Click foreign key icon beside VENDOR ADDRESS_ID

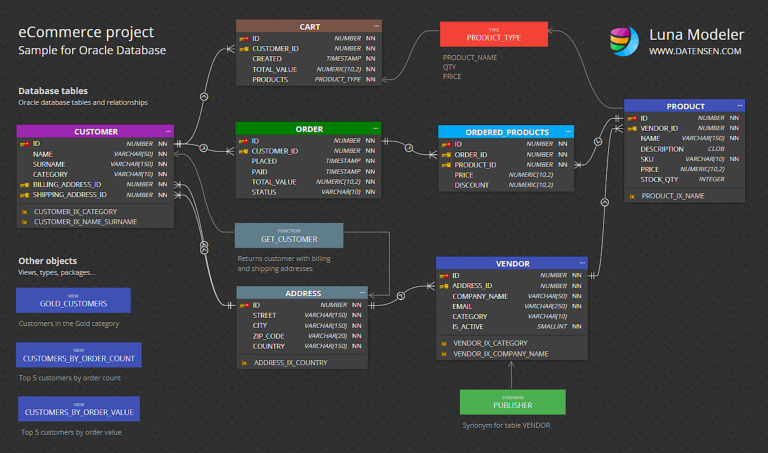pos(443,286)
